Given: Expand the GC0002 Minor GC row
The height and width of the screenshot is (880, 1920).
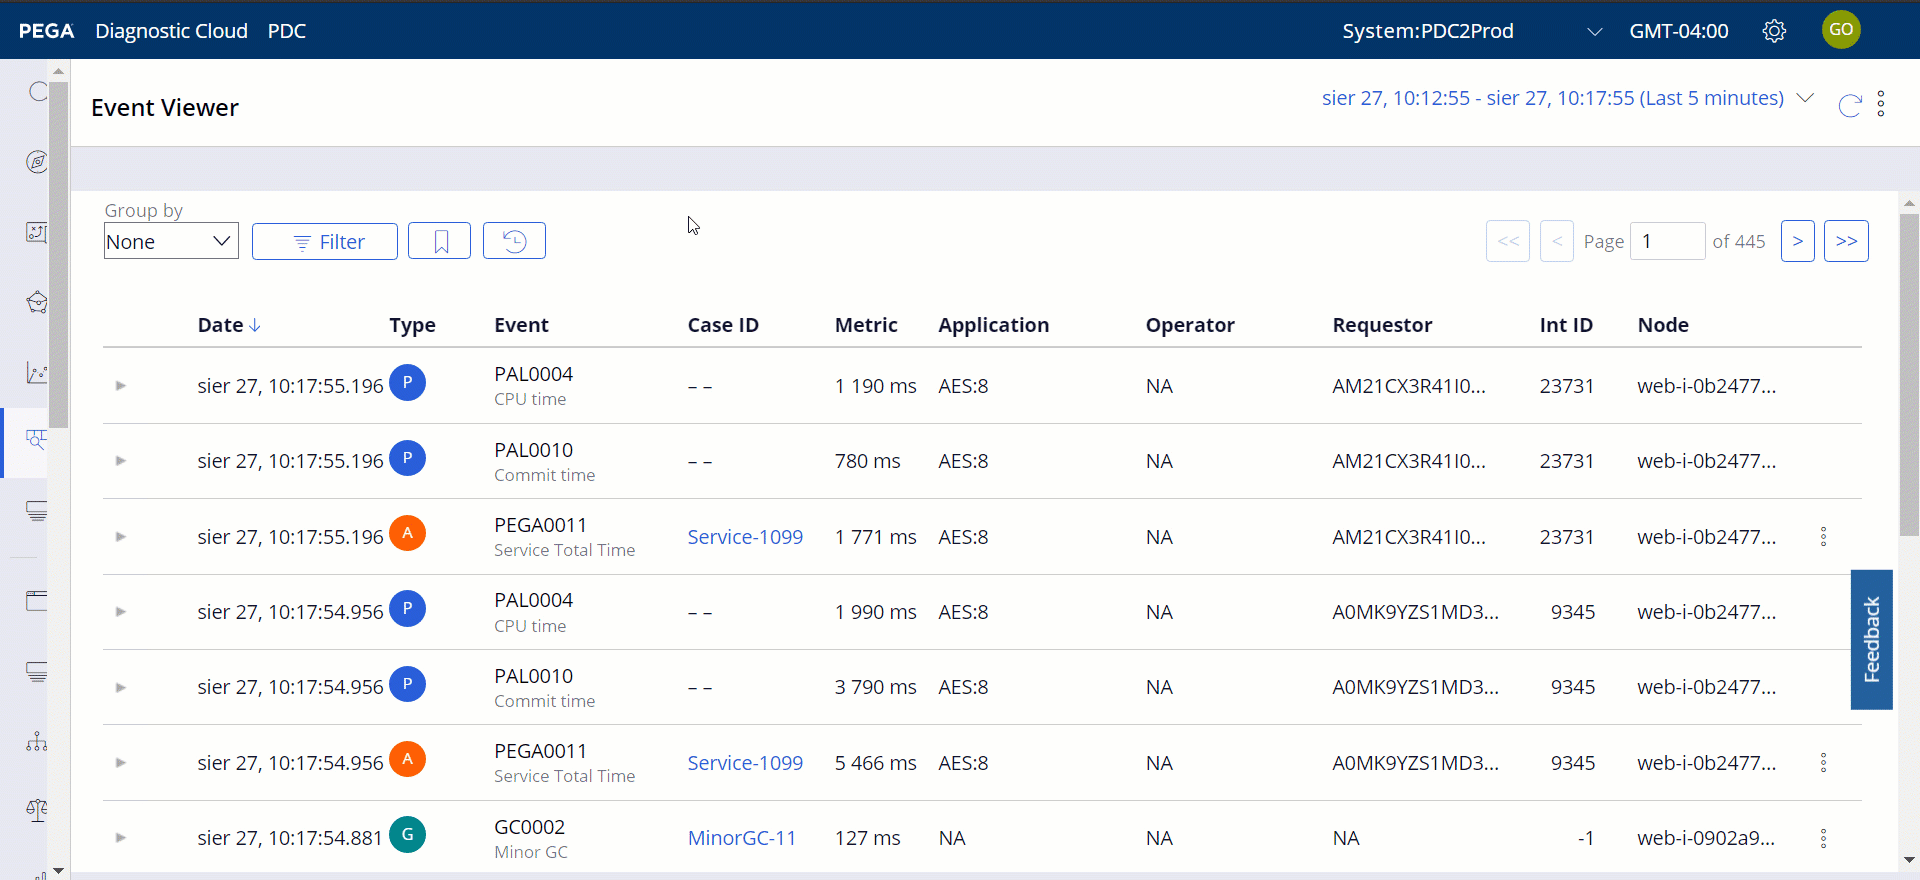Looking at the screenshot, I should (121, 838).
